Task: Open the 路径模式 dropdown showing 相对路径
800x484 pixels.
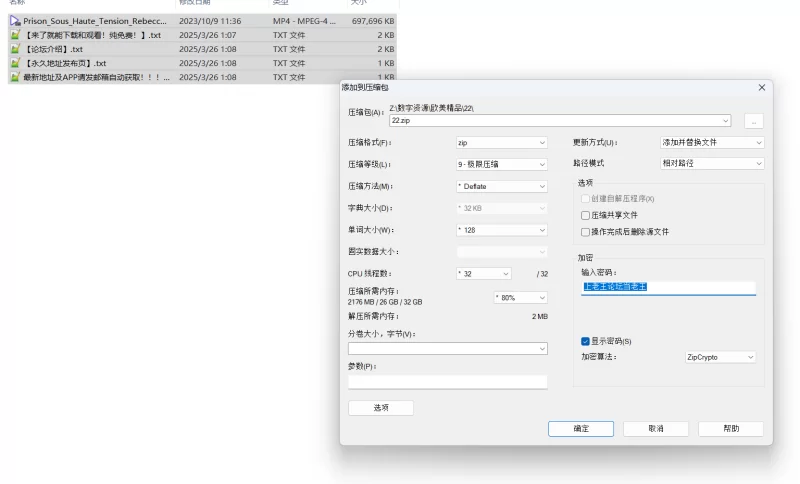Action: click(712, 164)
